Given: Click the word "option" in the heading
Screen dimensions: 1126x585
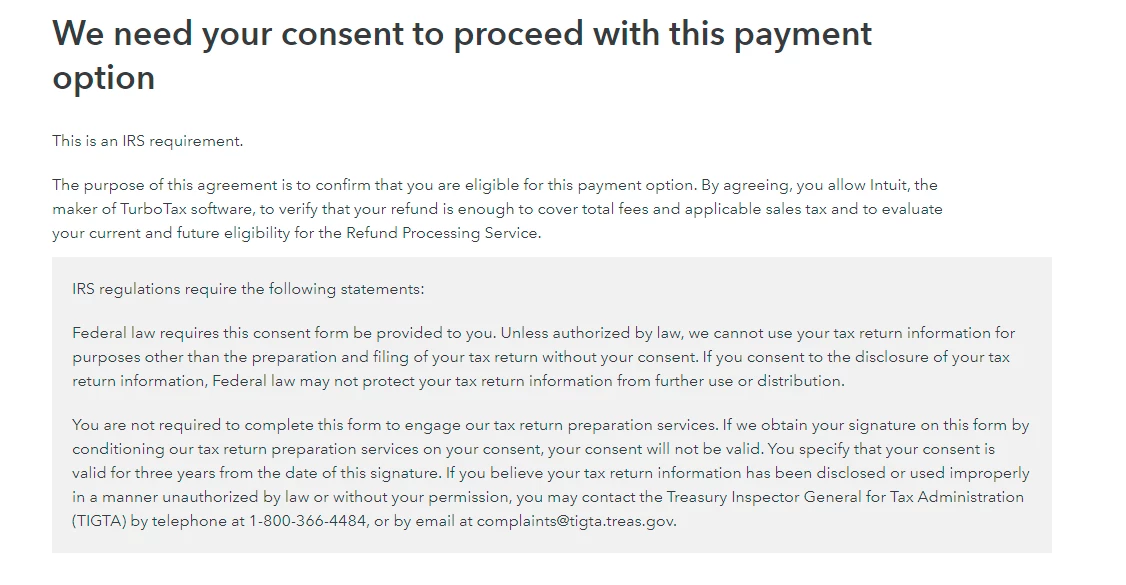Looking at the screenshot, I should click(103, 78).
